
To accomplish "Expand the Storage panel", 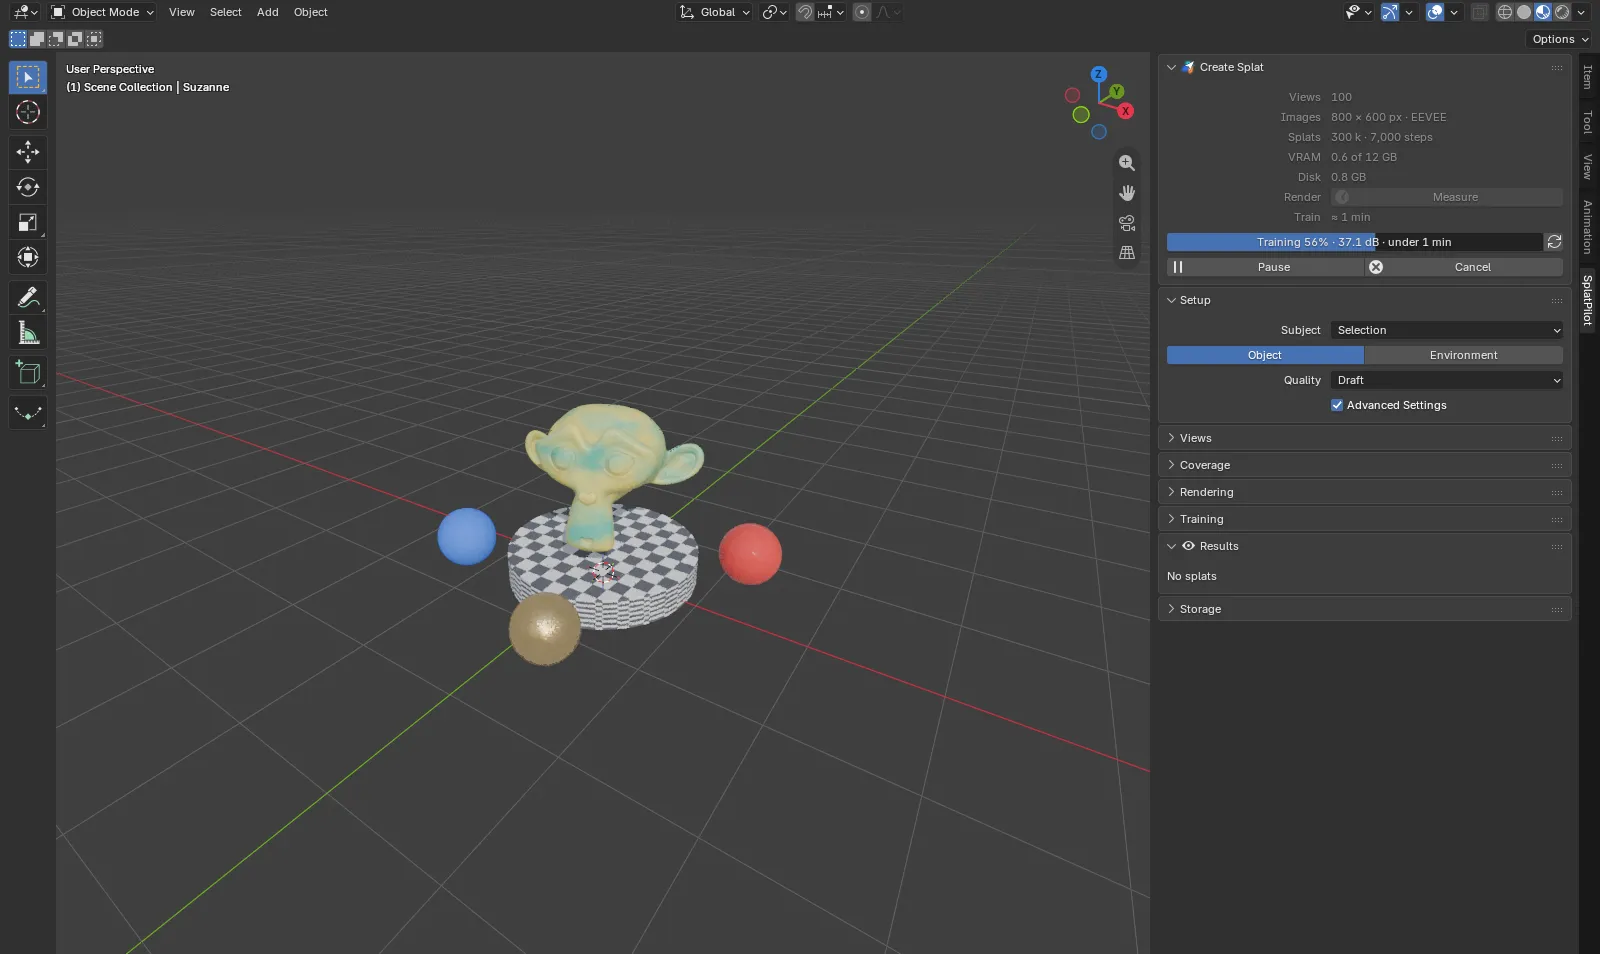I will click(1364, 609).
